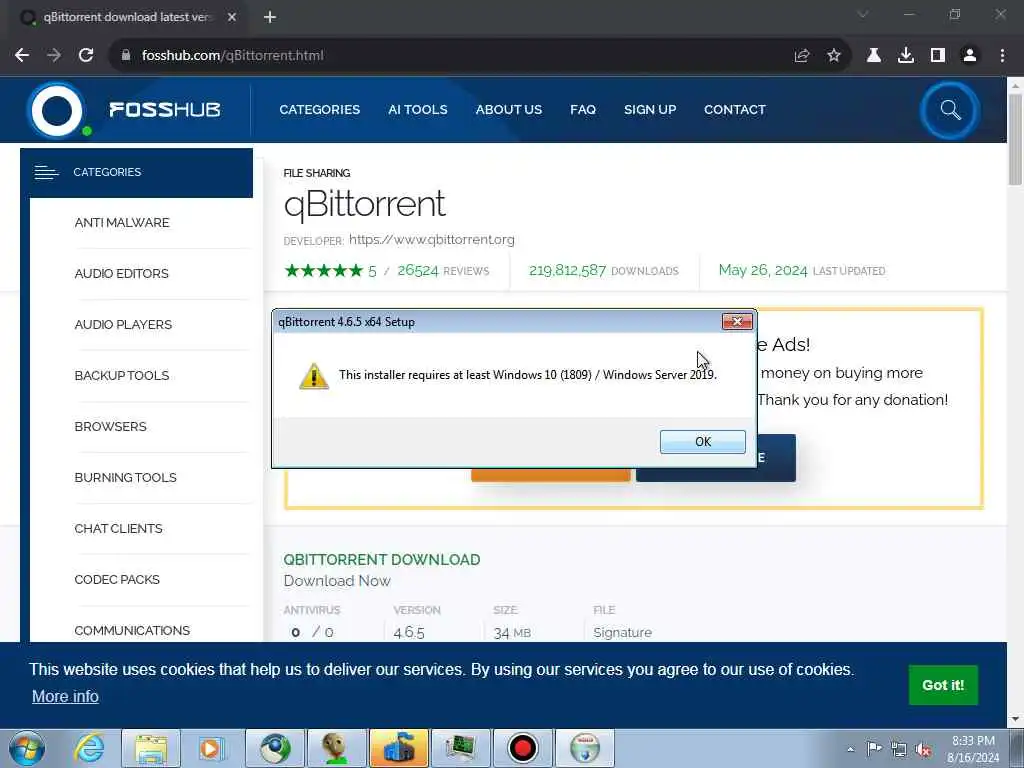Accept cookies with Got it! button
Viewport: 1024px width, 768px height.
943,685
